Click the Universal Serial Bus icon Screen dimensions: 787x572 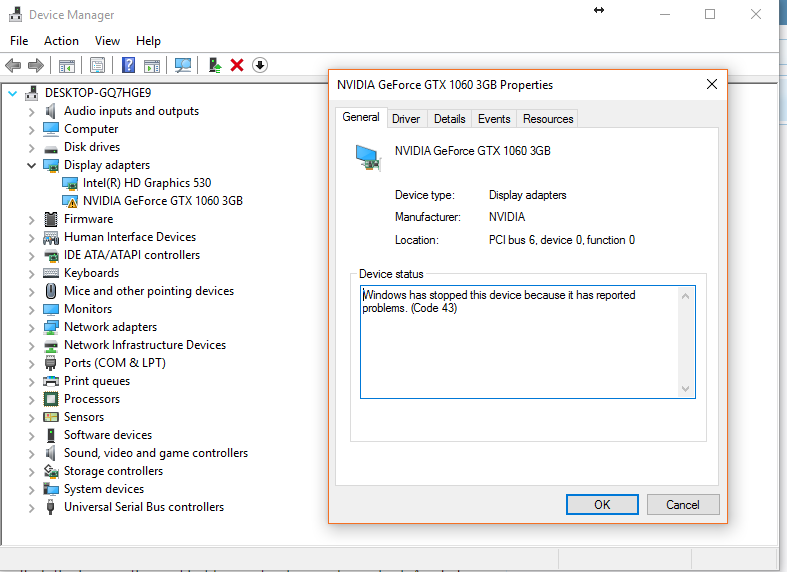tap(50, 507)
